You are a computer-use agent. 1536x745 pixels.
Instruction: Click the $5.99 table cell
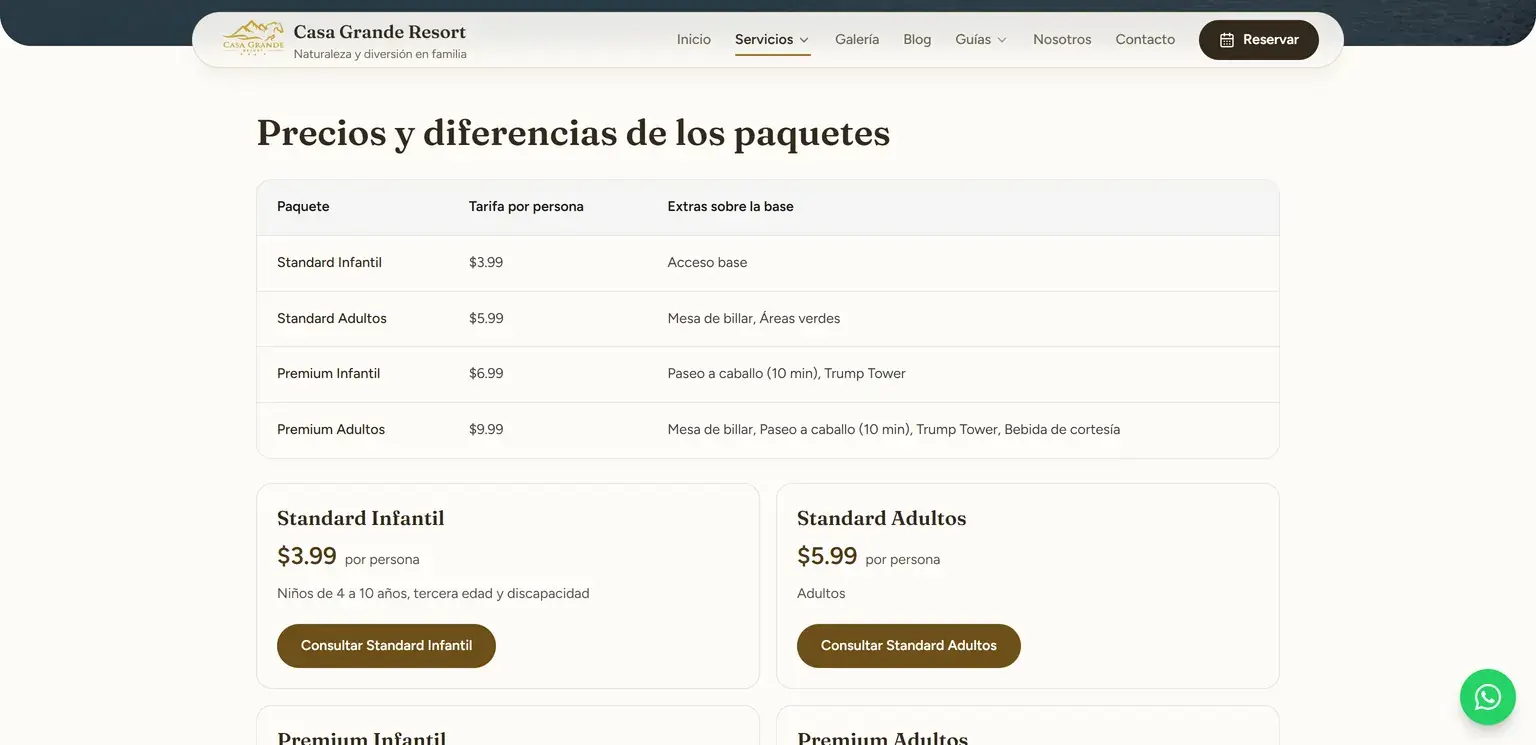486,319
